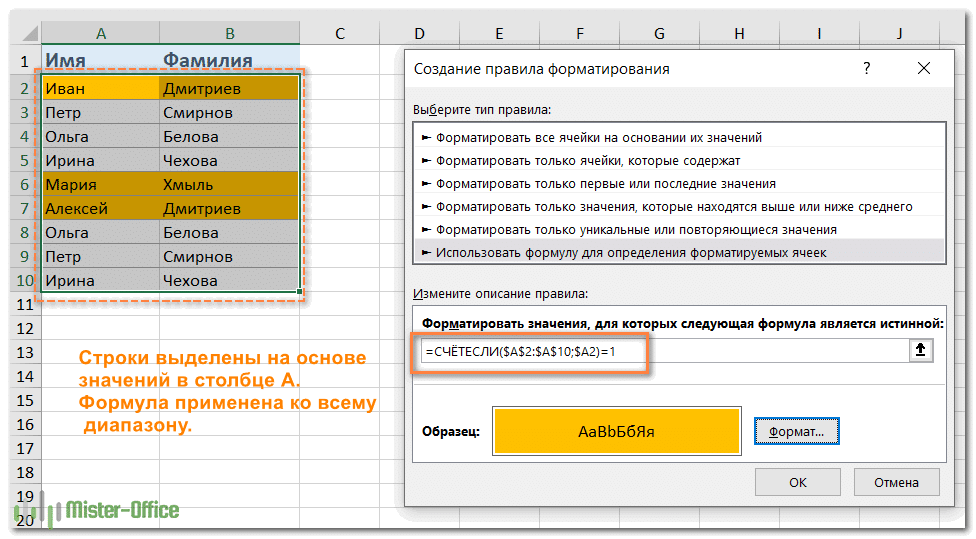Click the Mister-Office logo
The width and height of the screenshot is (976, 539).
click(108, 510)
